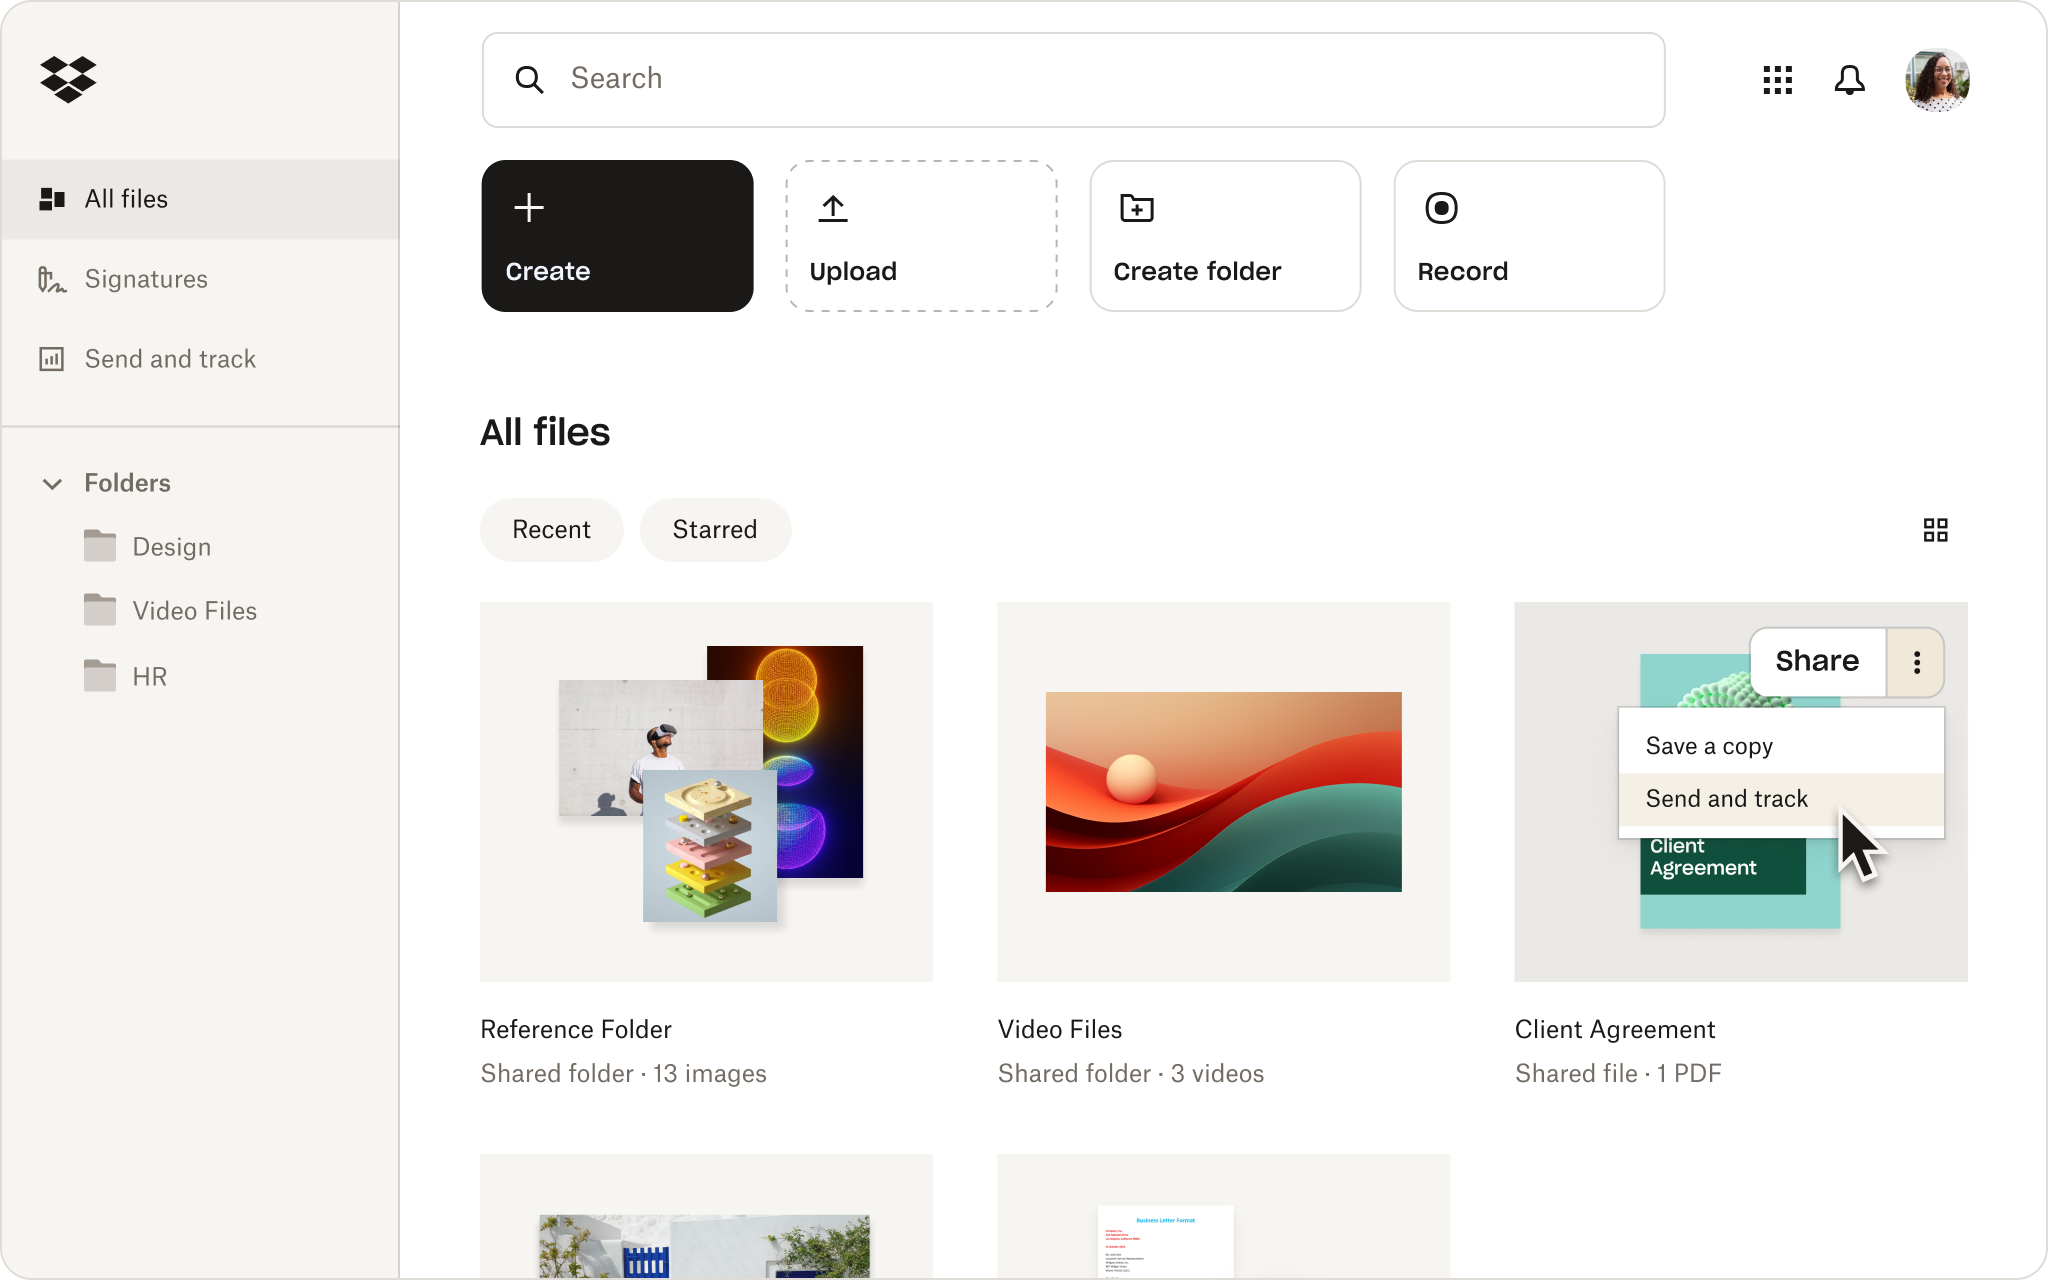Open the HR folder
The height and width of the screenshot is (1280, 2048).
(147, 675)
